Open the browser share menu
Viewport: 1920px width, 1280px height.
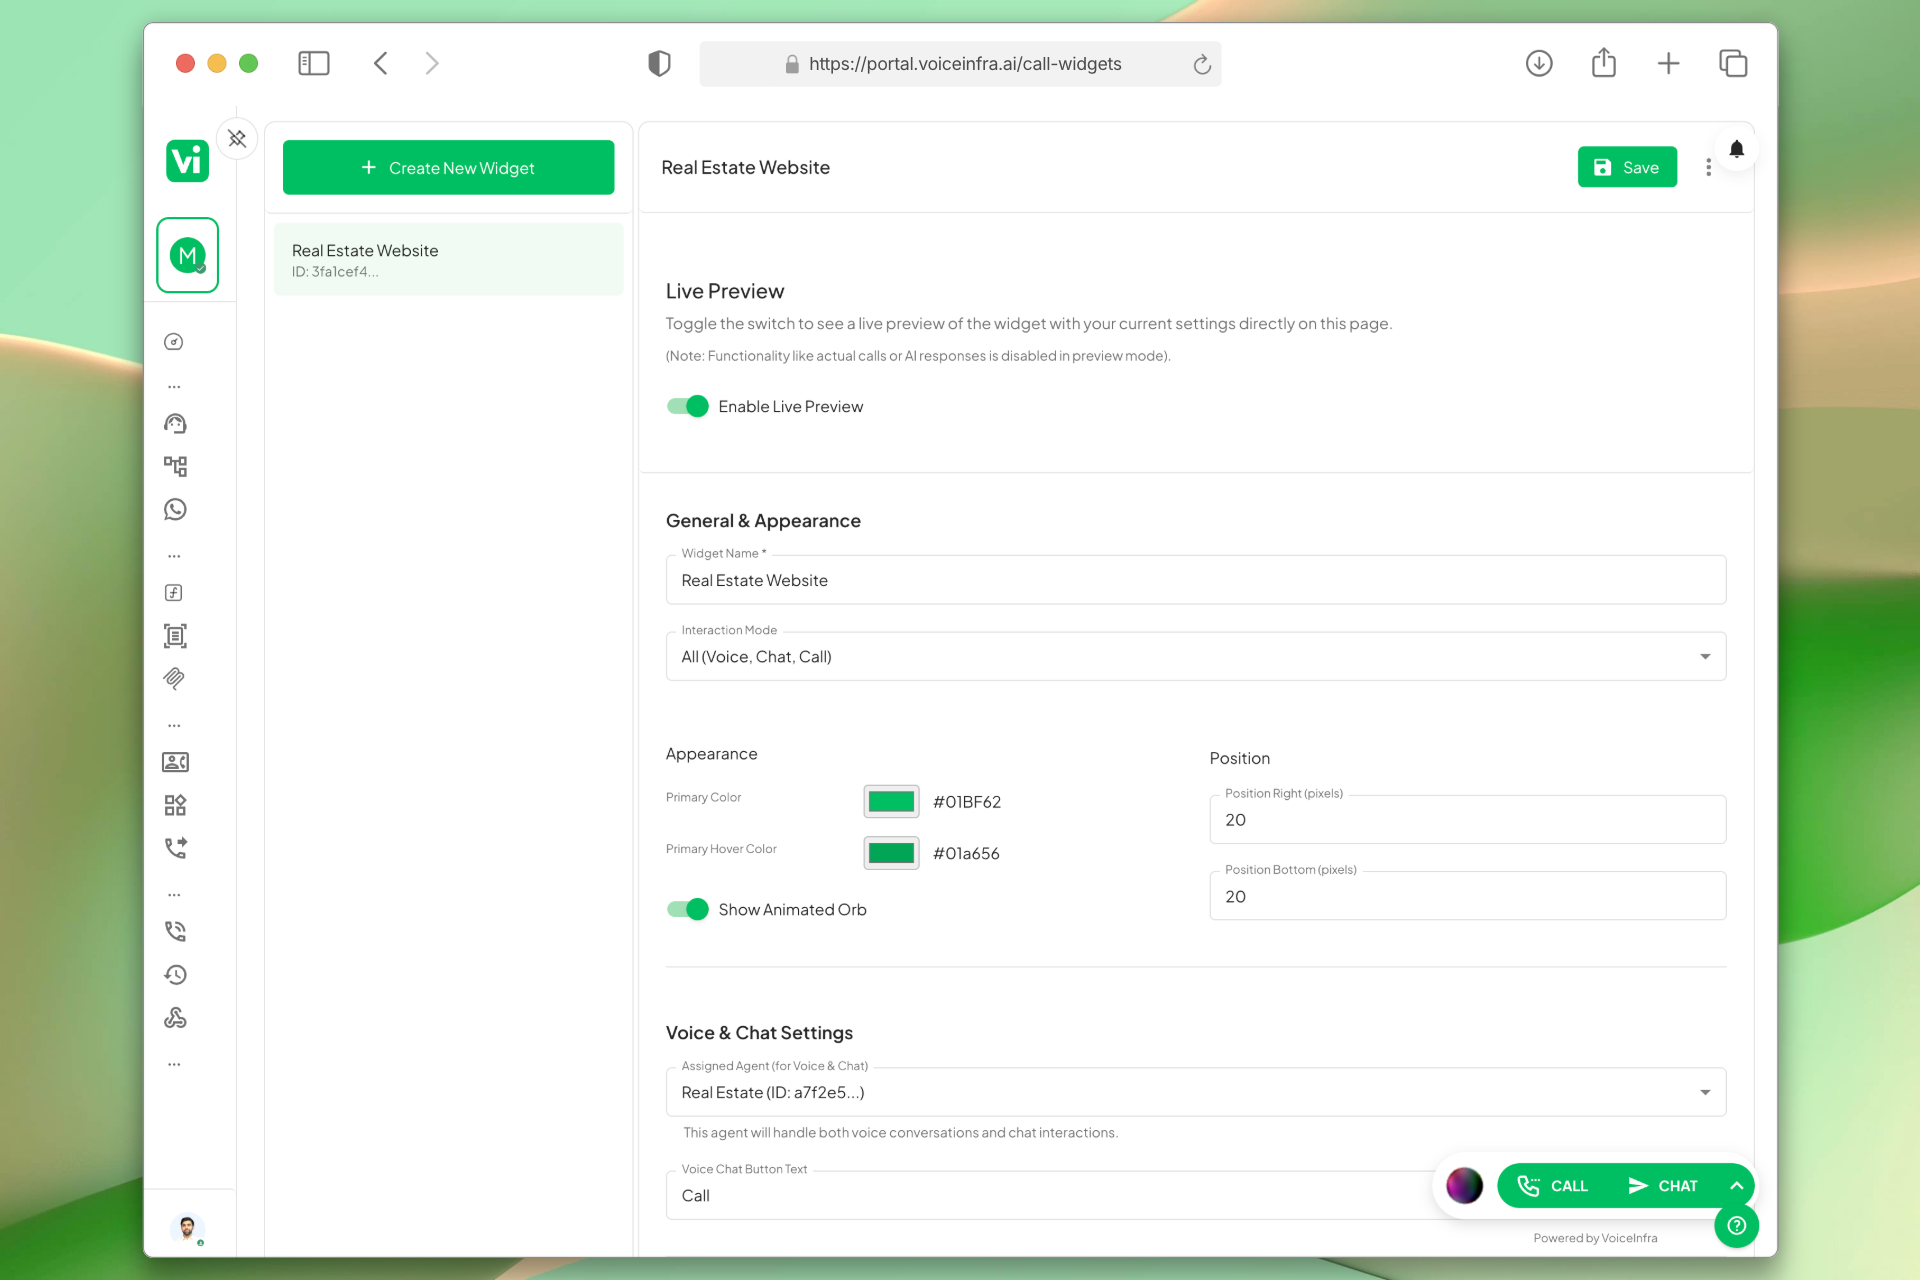pyautogui.click(x=1604, y=63)
